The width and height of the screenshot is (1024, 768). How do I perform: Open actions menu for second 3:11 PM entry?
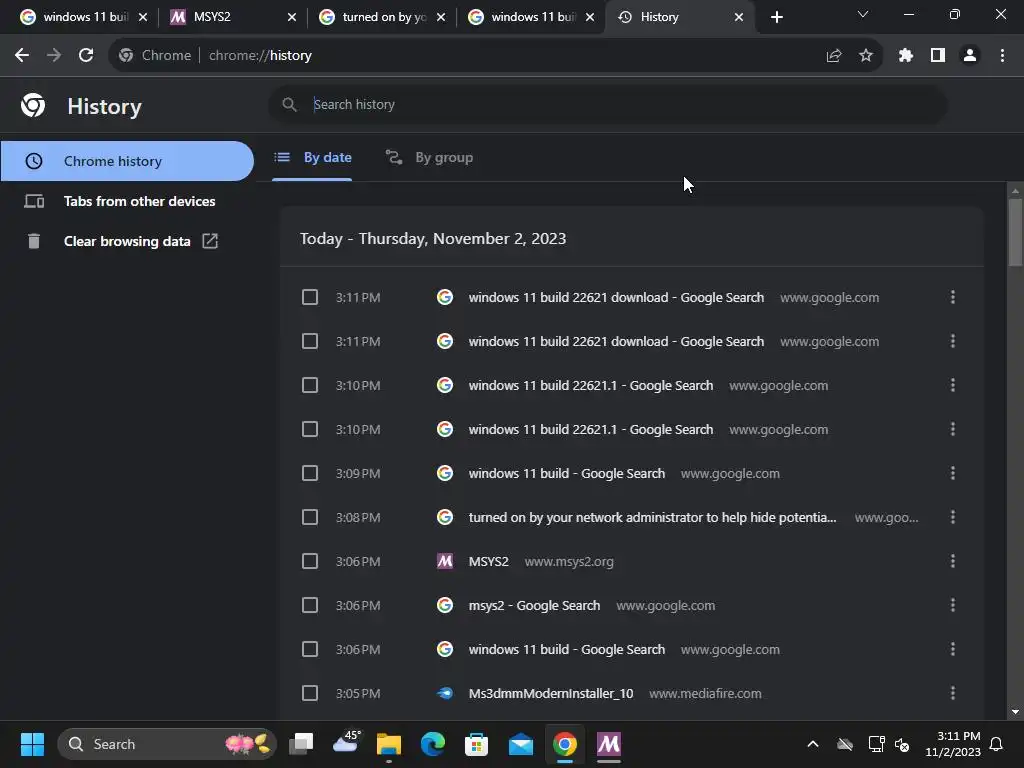(953, 341)
